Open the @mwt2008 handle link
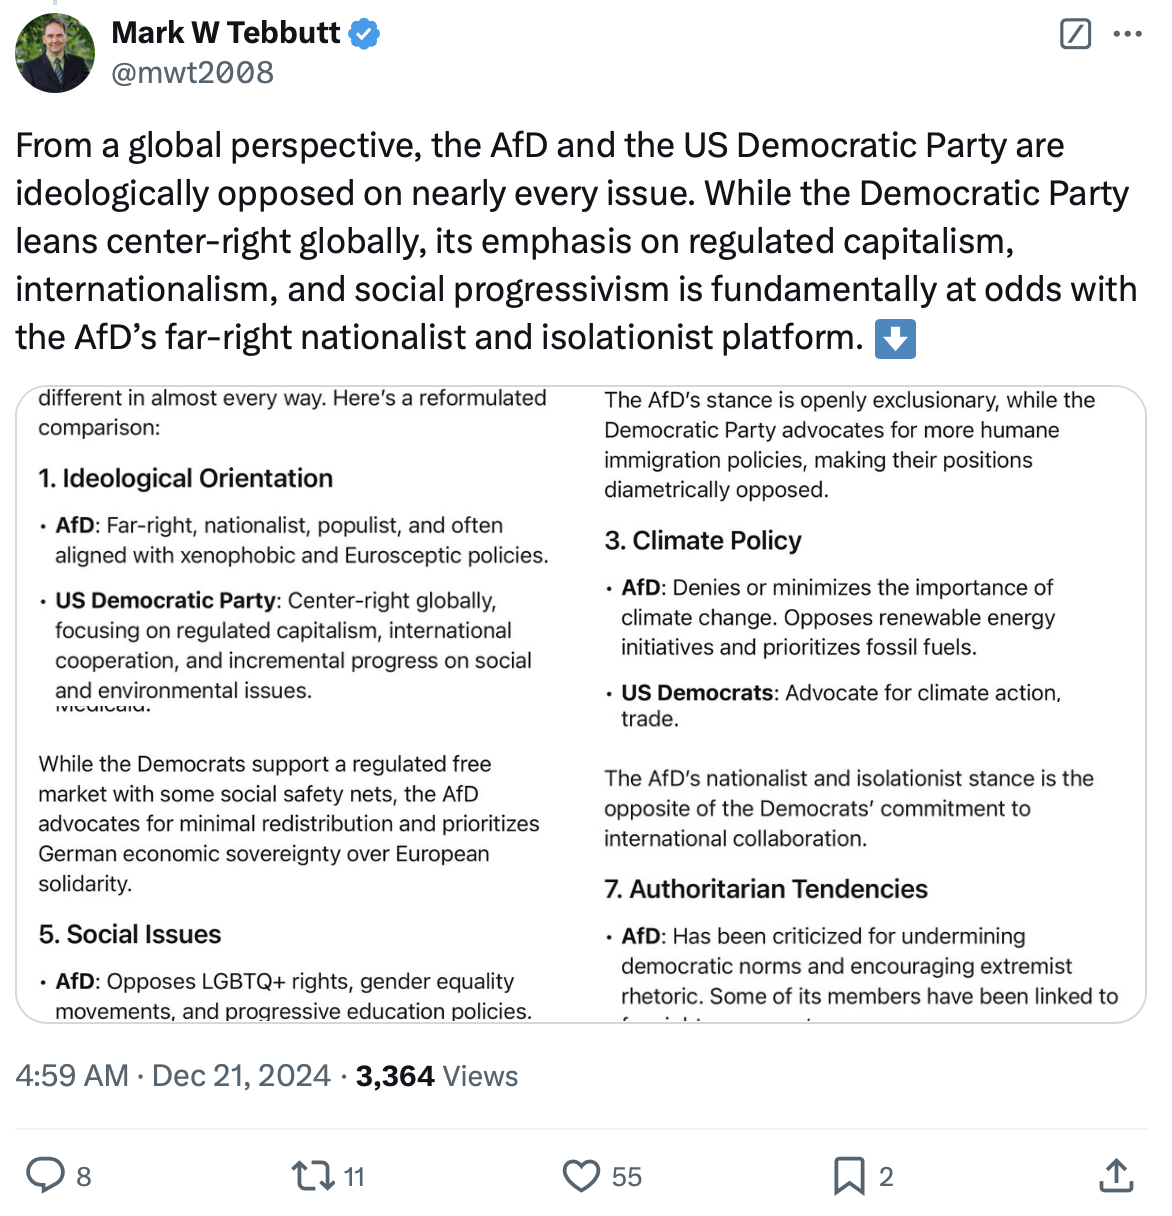Screen dimensions: 1172x1216 pos(193,73)
